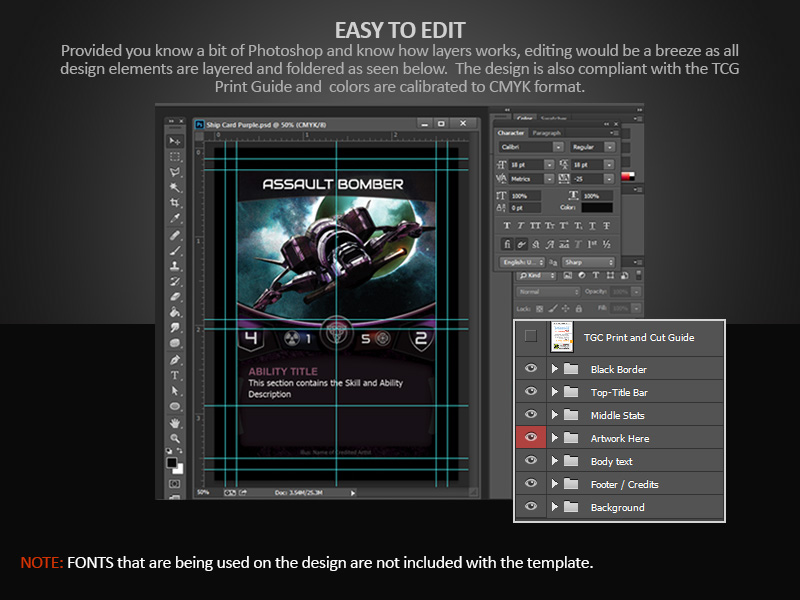Toggle standard ligatures (fi) button

point(507,244)
